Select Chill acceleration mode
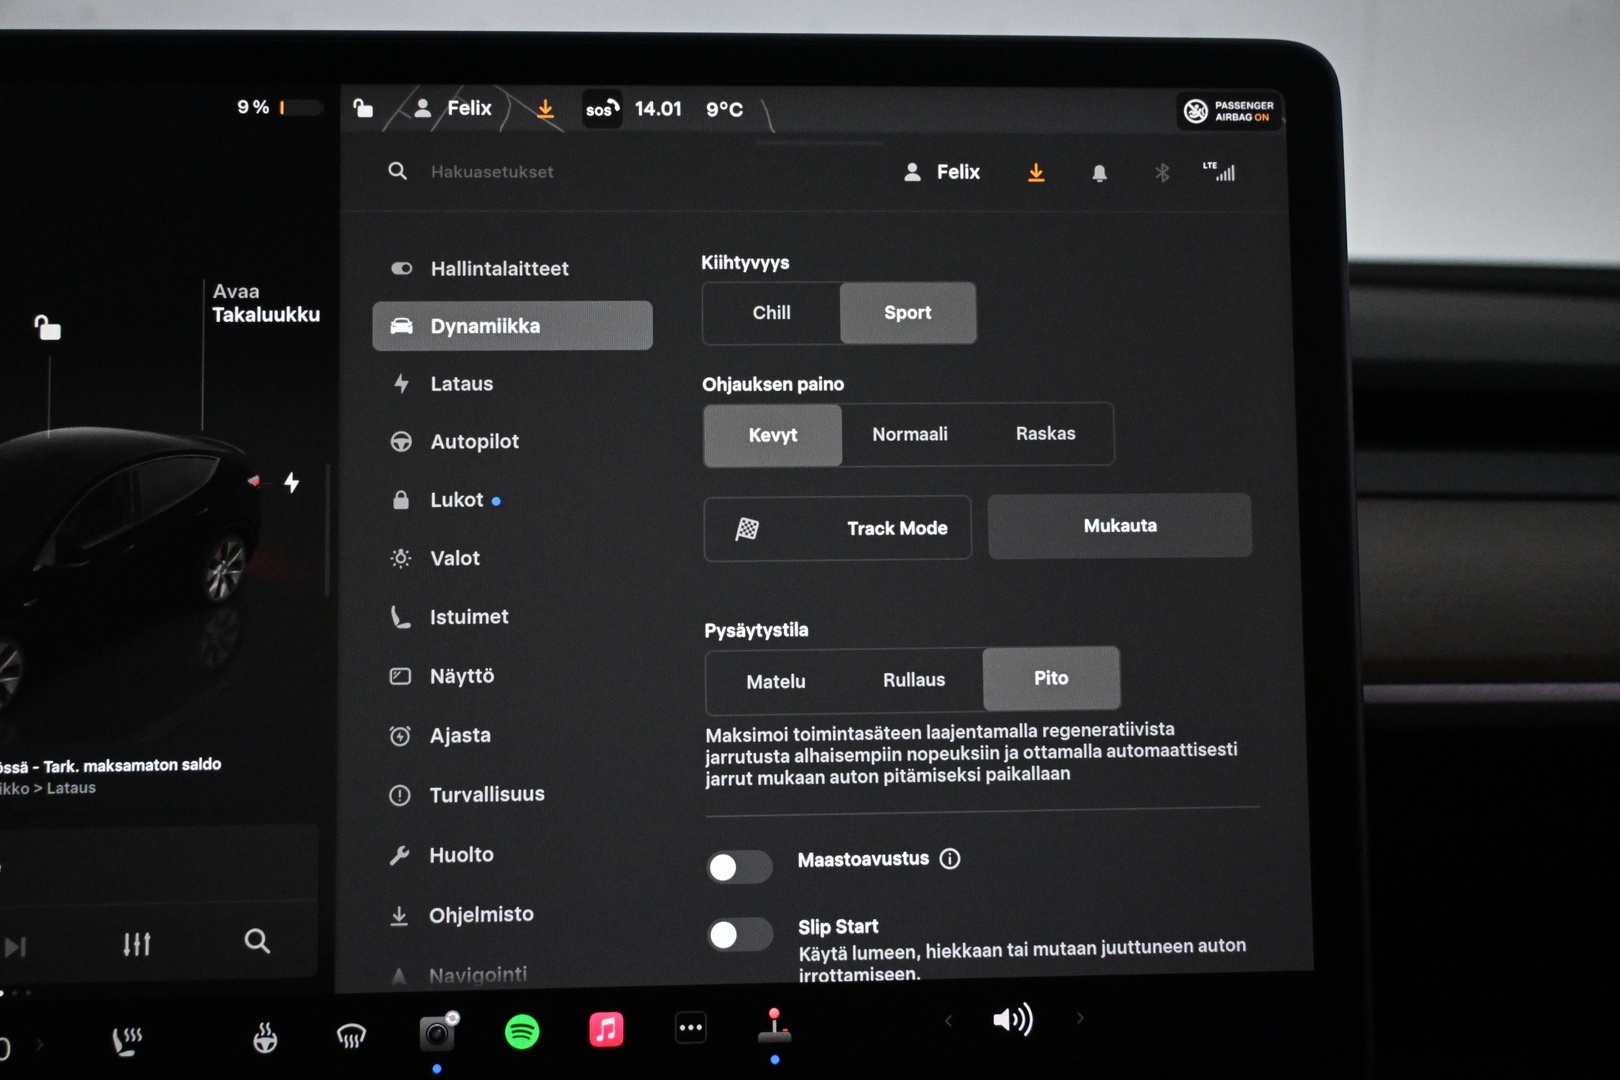The height and width of the screenshot is (1080, 1620). point(771,313)
